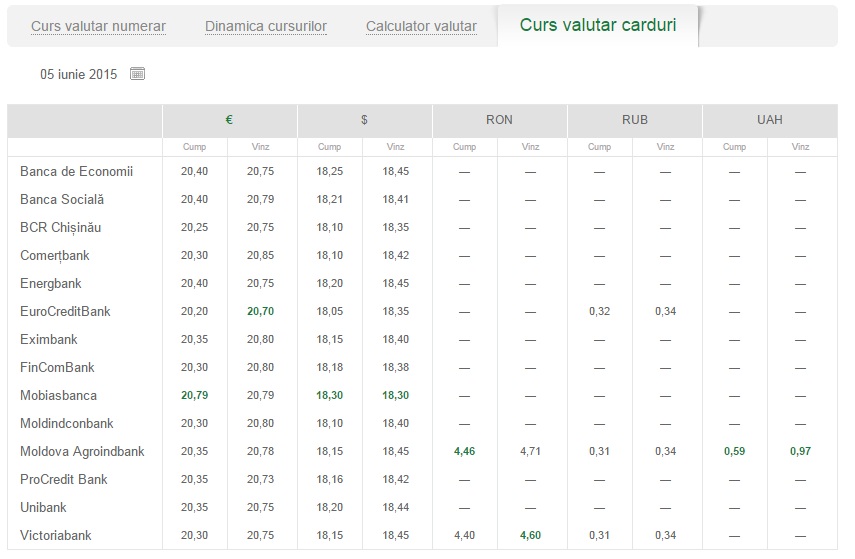Click ProCredit Bank dollar buy rate 18,16
855x559 pixels.
[329, 479]
